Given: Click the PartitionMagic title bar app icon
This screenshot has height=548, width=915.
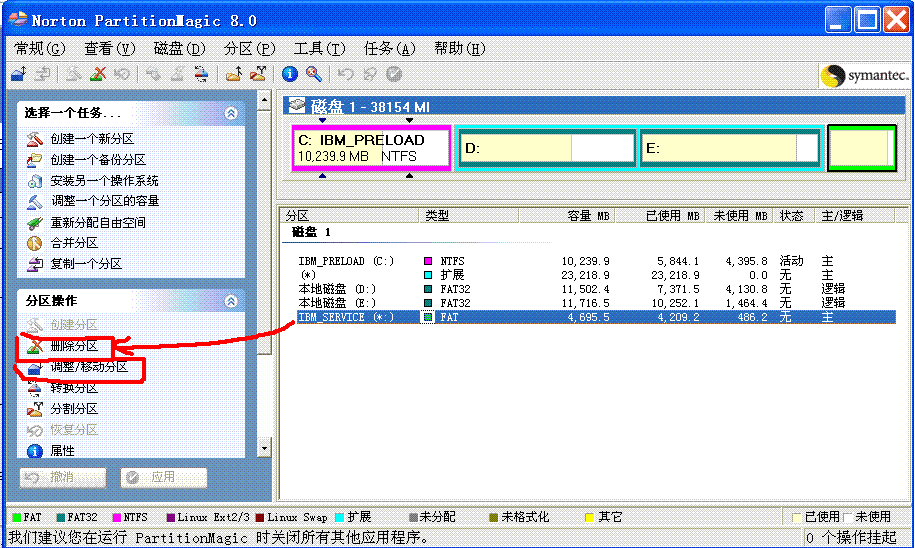Looking at the screenshot, I should point(18,20).
